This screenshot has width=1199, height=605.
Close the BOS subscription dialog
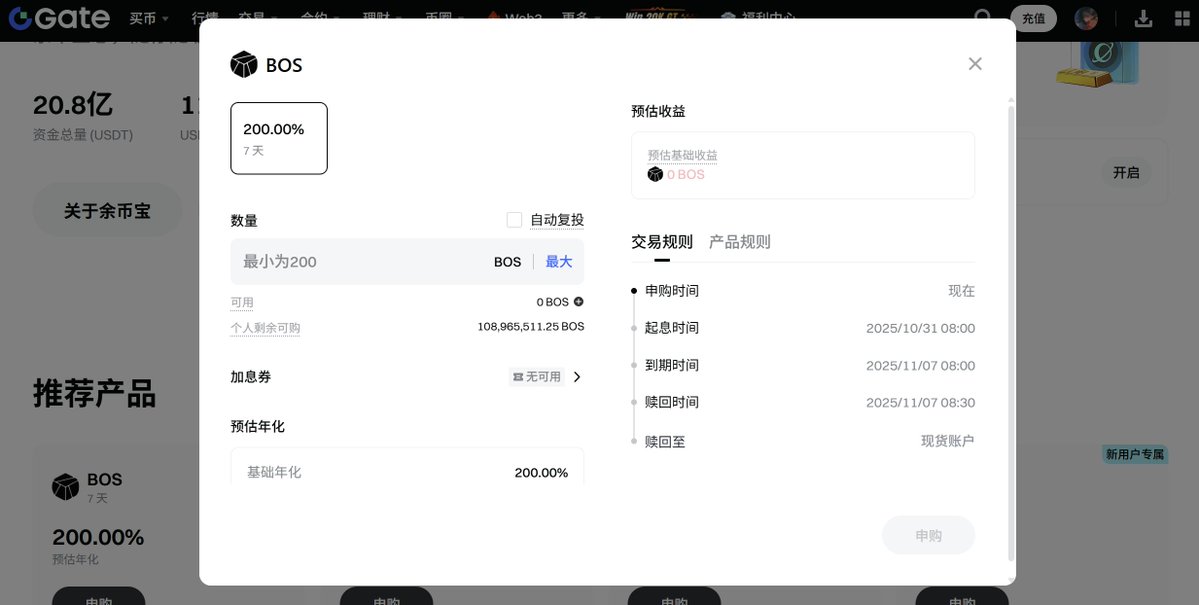tap(974, 63)
